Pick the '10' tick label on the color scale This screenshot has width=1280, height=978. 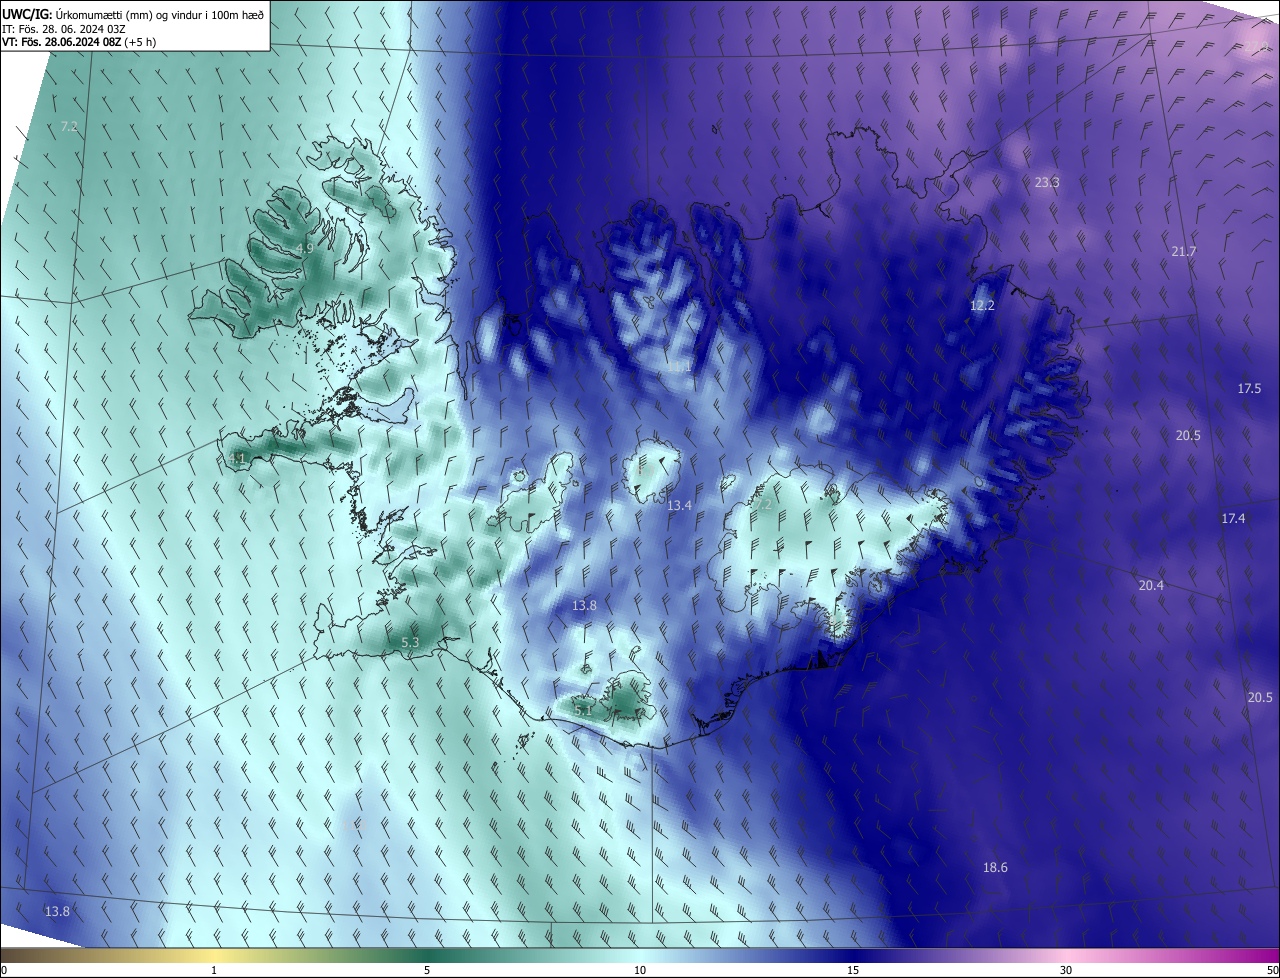click(x=640, y=970)
